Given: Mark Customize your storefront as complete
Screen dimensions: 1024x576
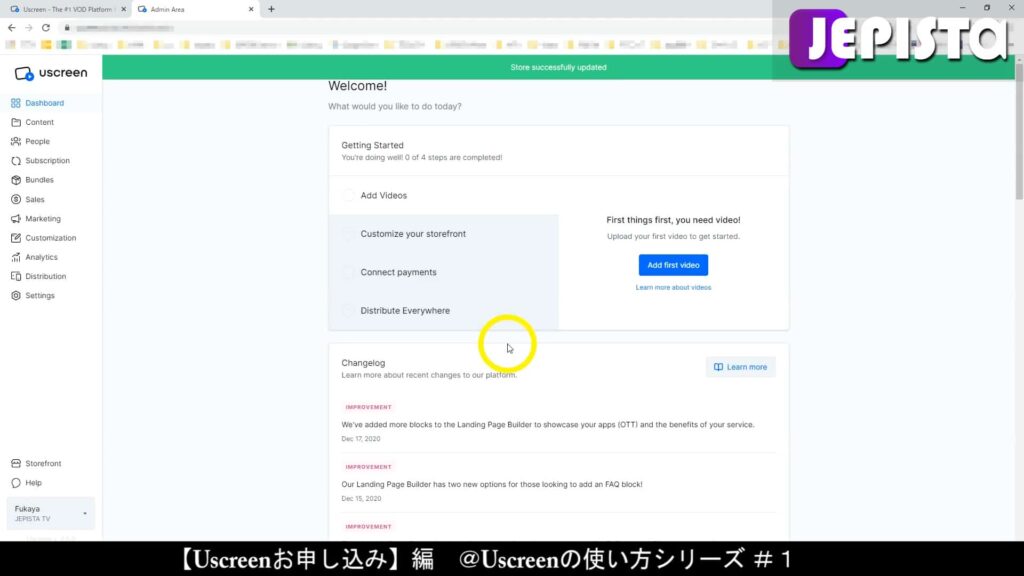Looking at the screenshot, I should (x=350, y=233).
